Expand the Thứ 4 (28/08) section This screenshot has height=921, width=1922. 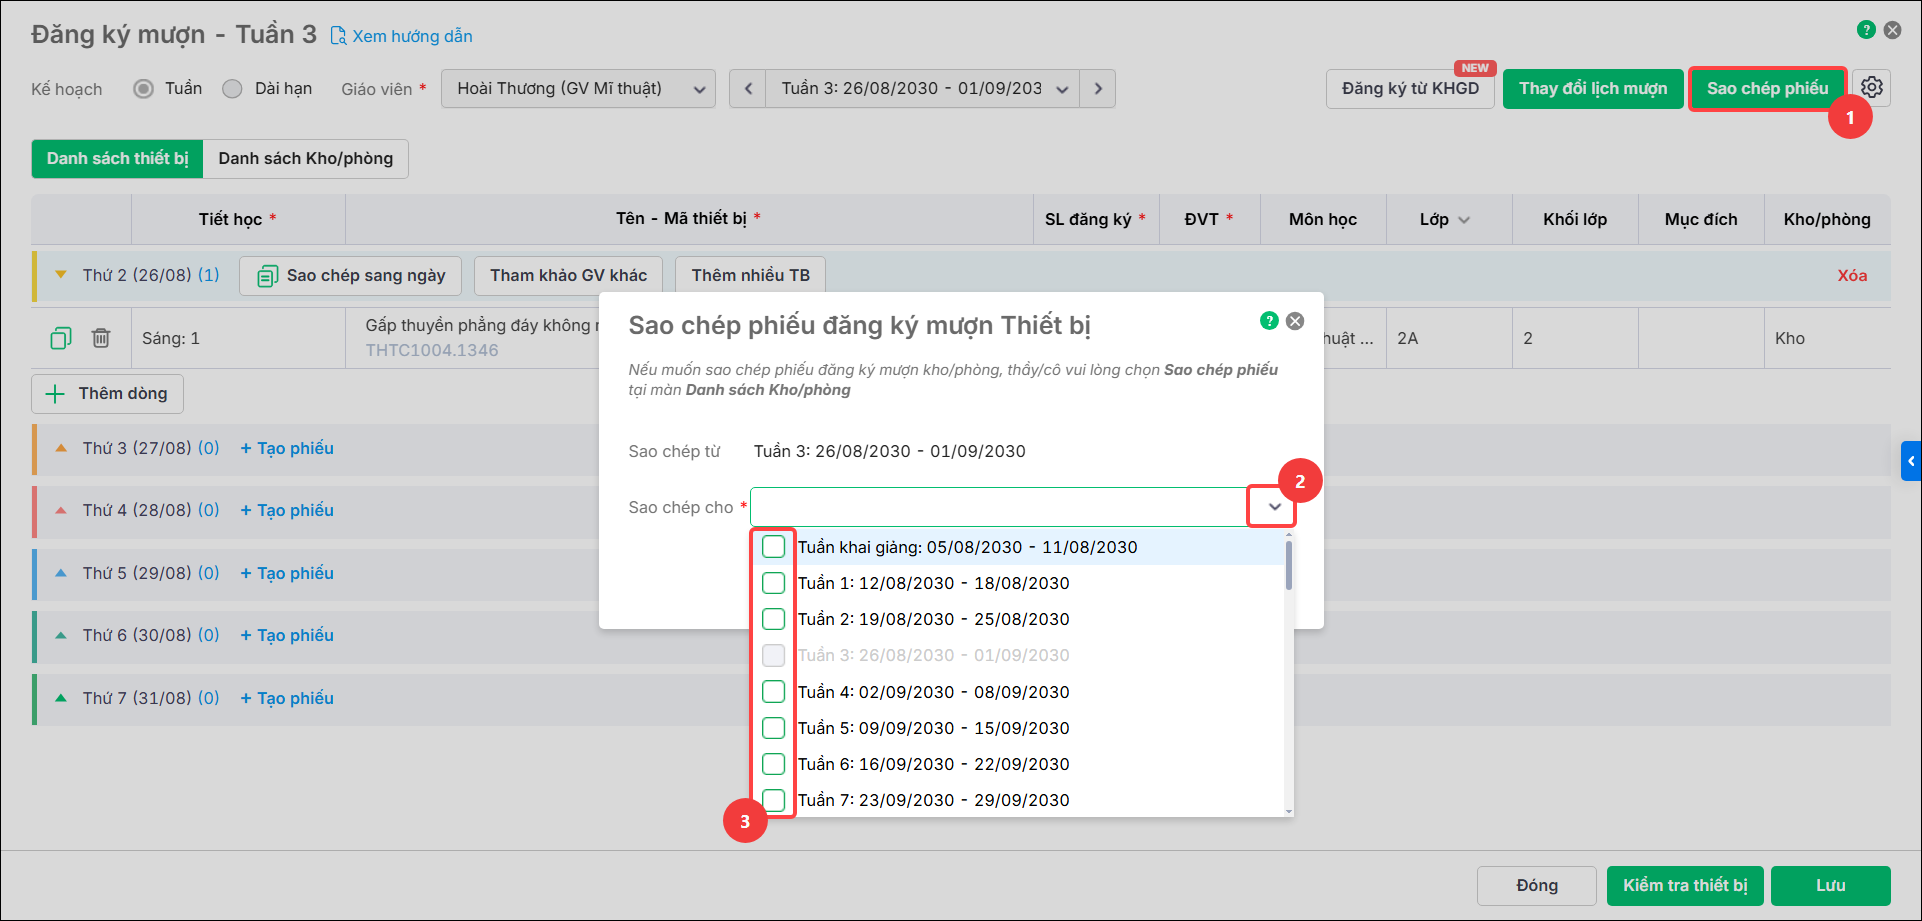coord(61,510)
